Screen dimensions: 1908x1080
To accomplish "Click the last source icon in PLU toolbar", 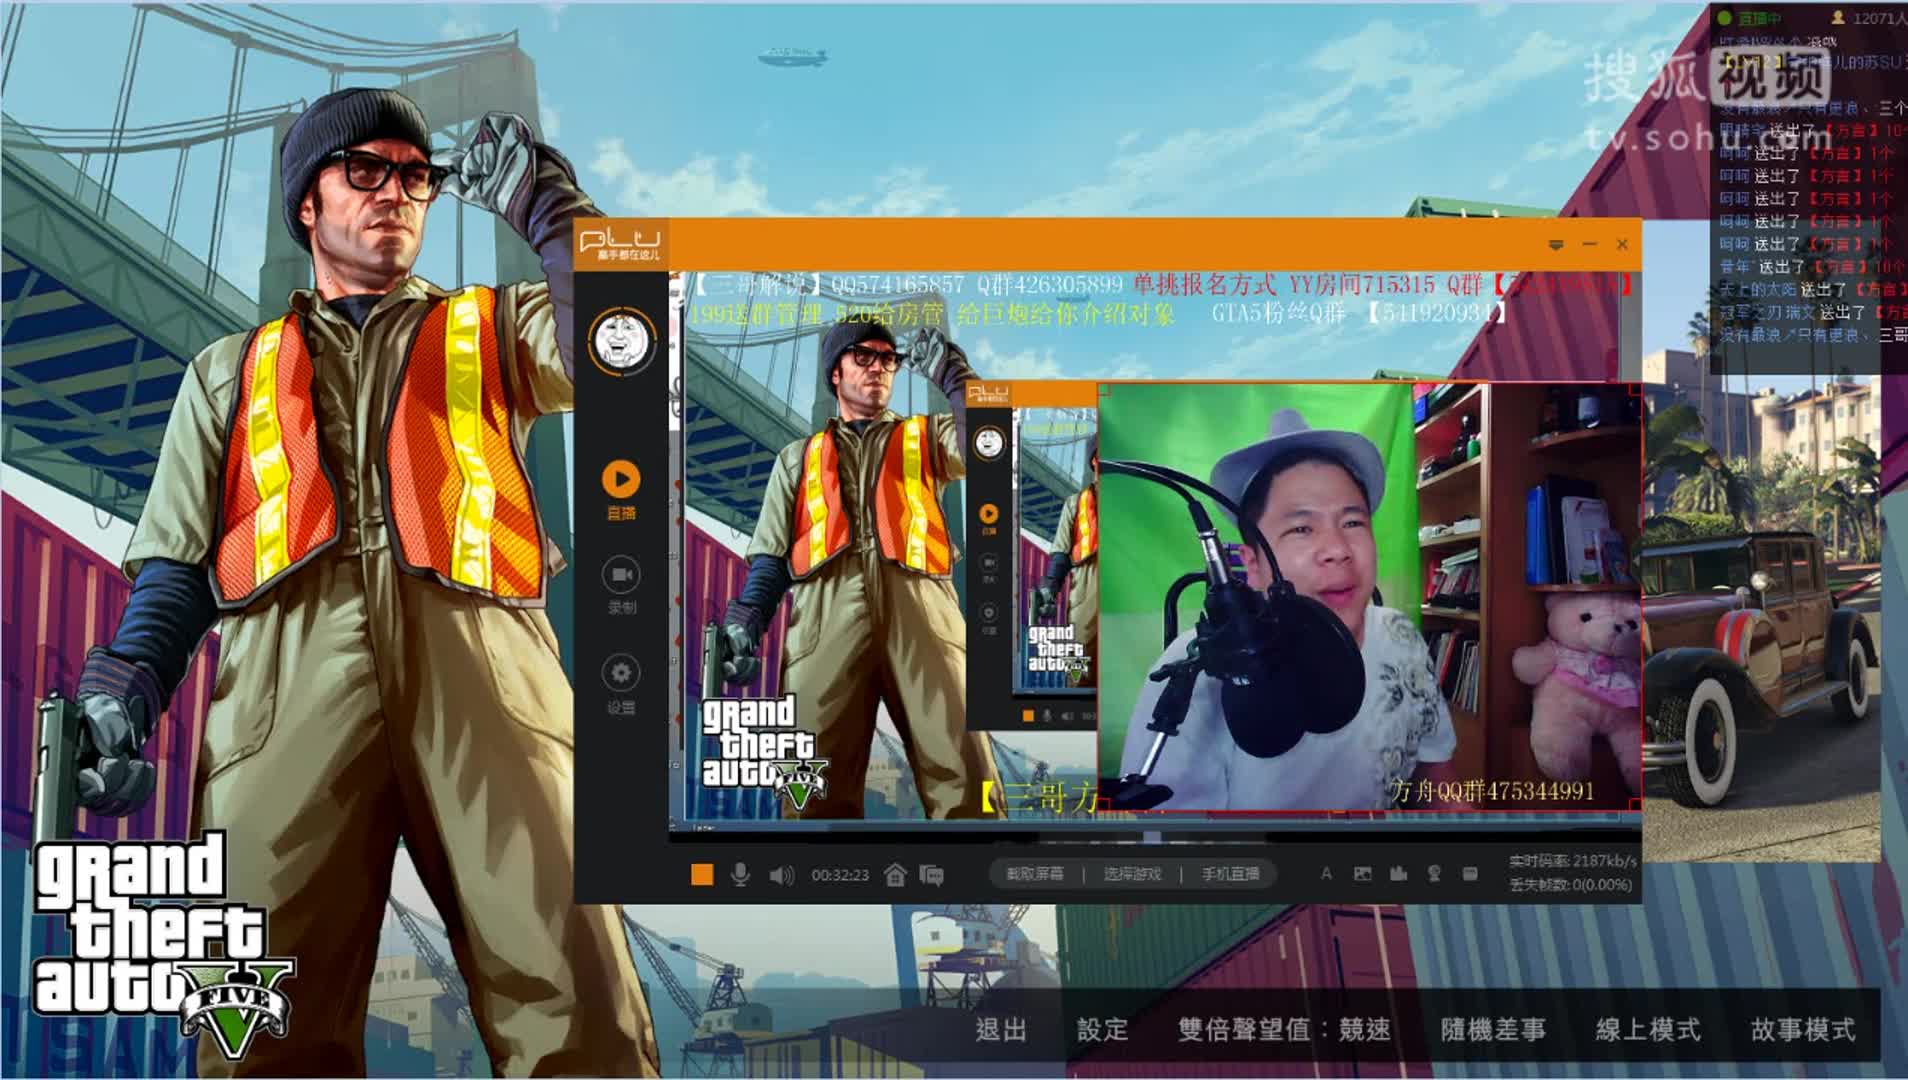I will [1470, 874].
